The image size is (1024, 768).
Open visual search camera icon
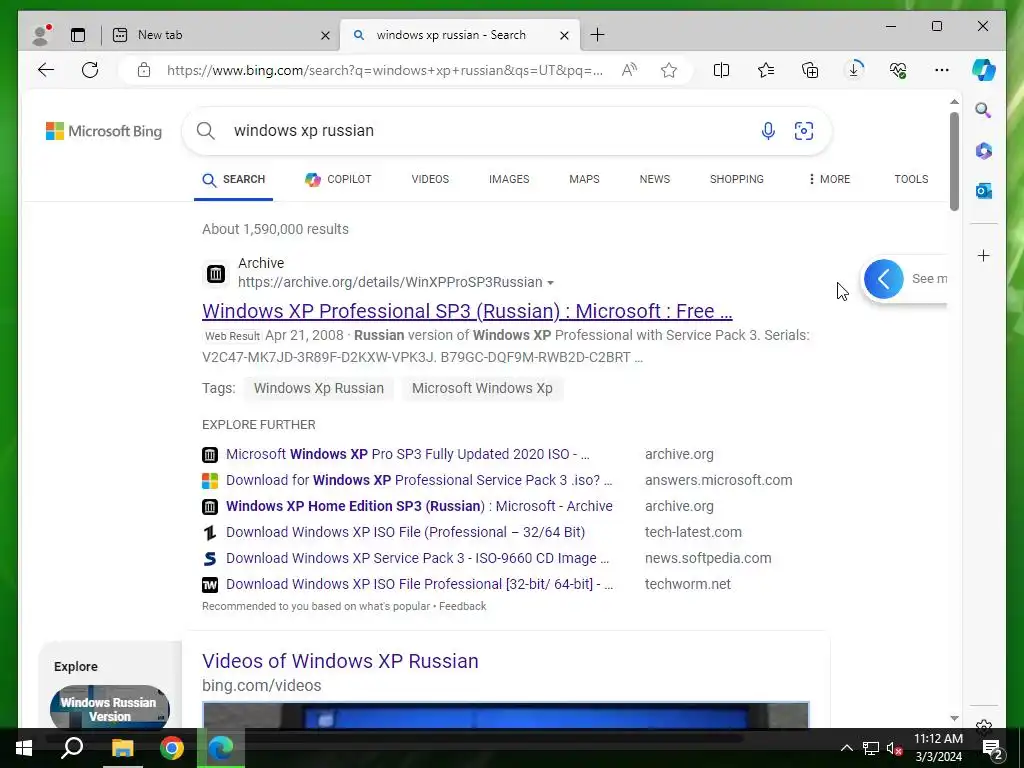pyautogui.click(x=804, y=131)
